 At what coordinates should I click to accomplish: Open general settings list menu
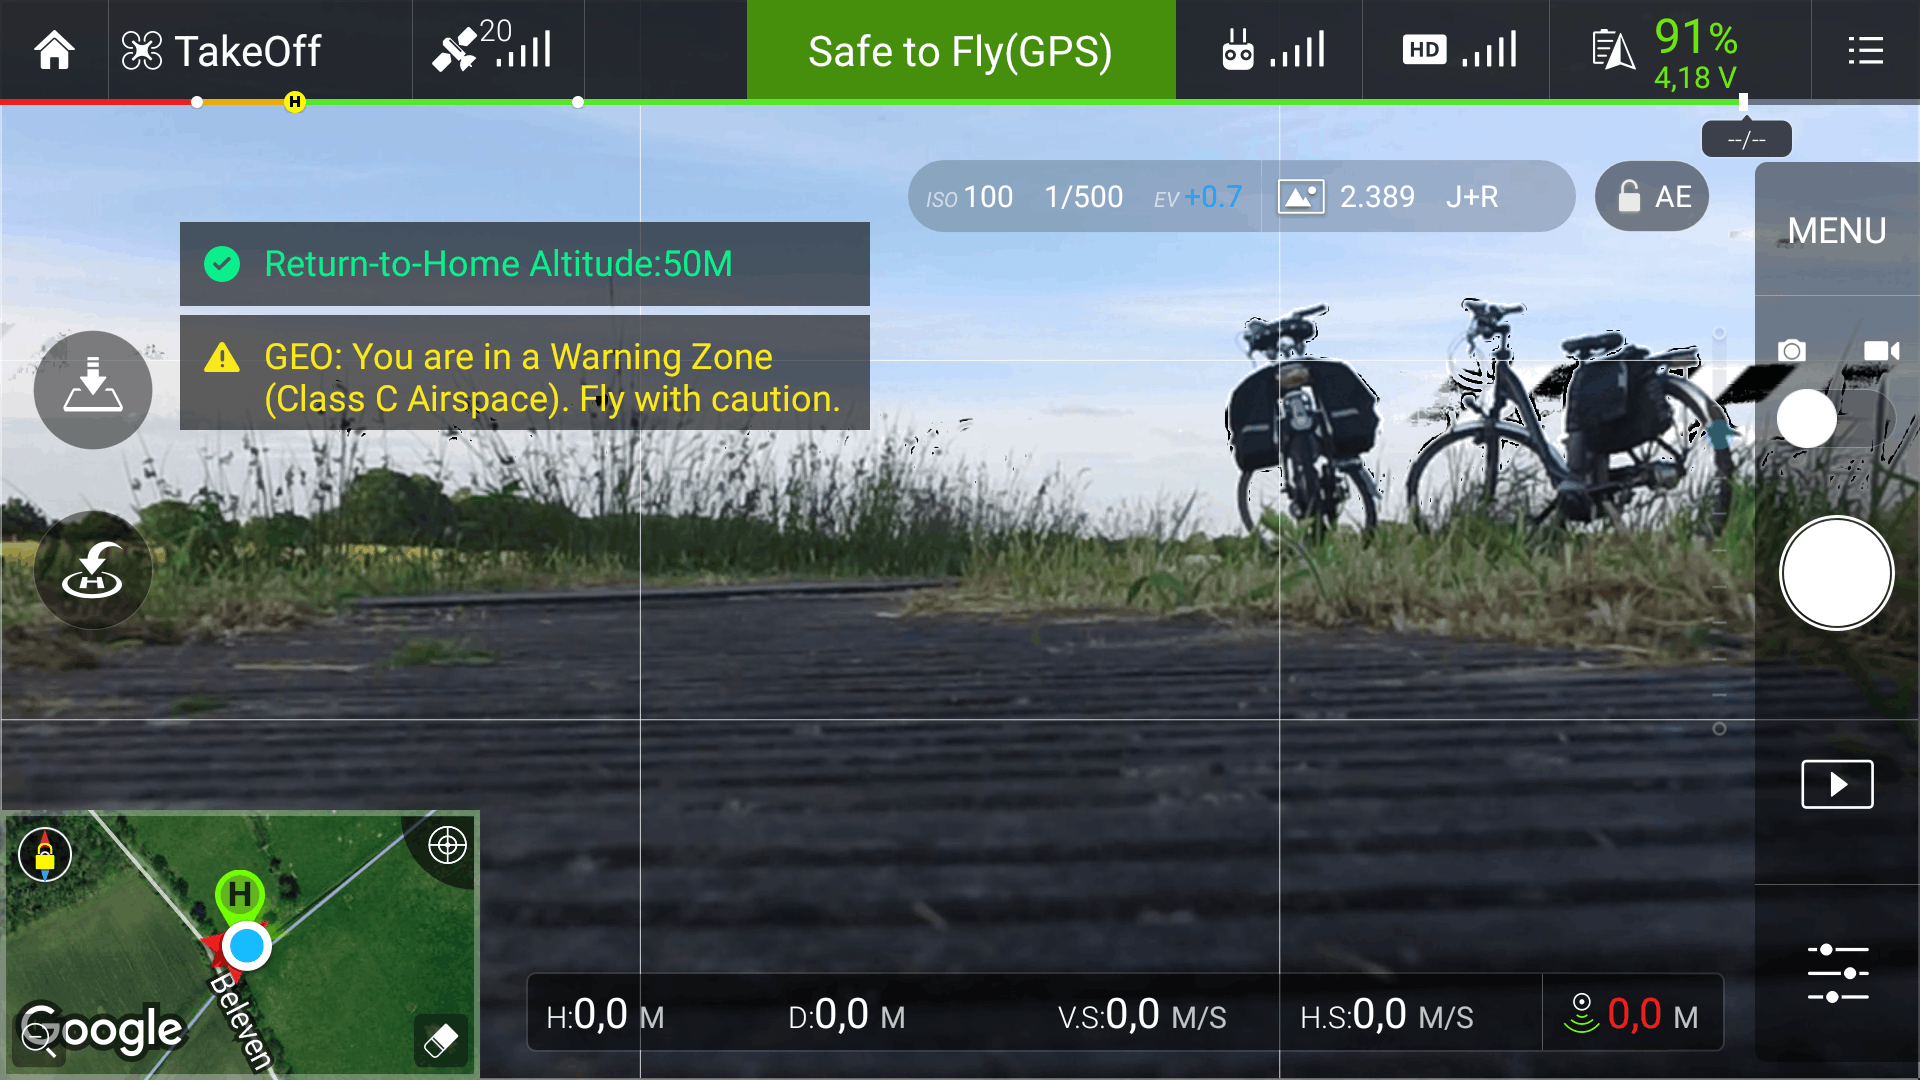click(1865, 50)
